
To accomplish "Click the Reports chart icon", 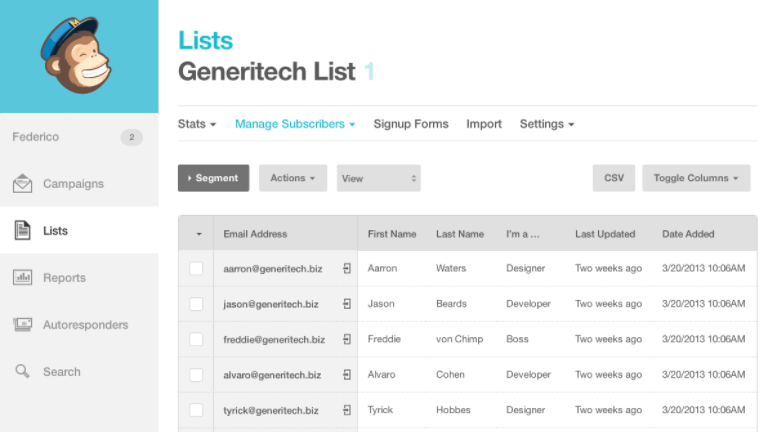I will (22, 278).
